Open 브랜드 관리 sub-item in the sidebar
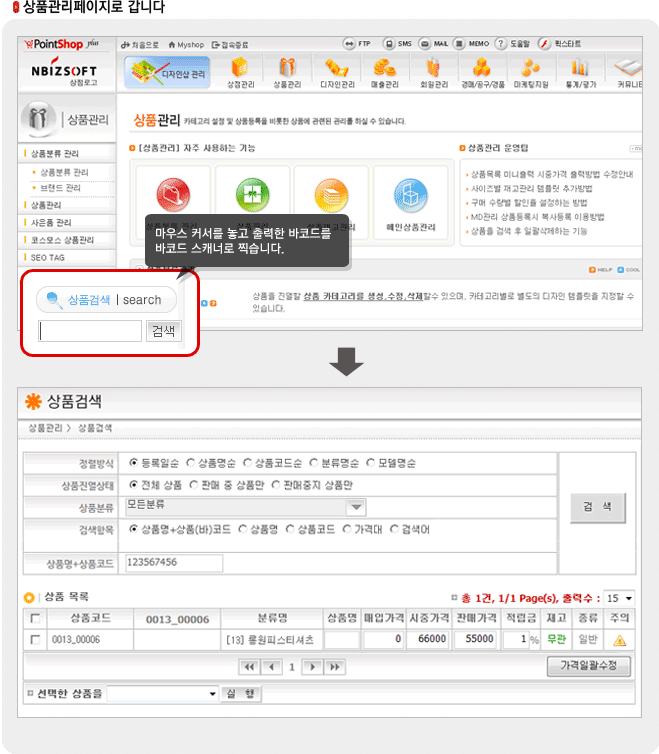Image resolution: width=659 pixels, height=754 pixels. (60, 188)
